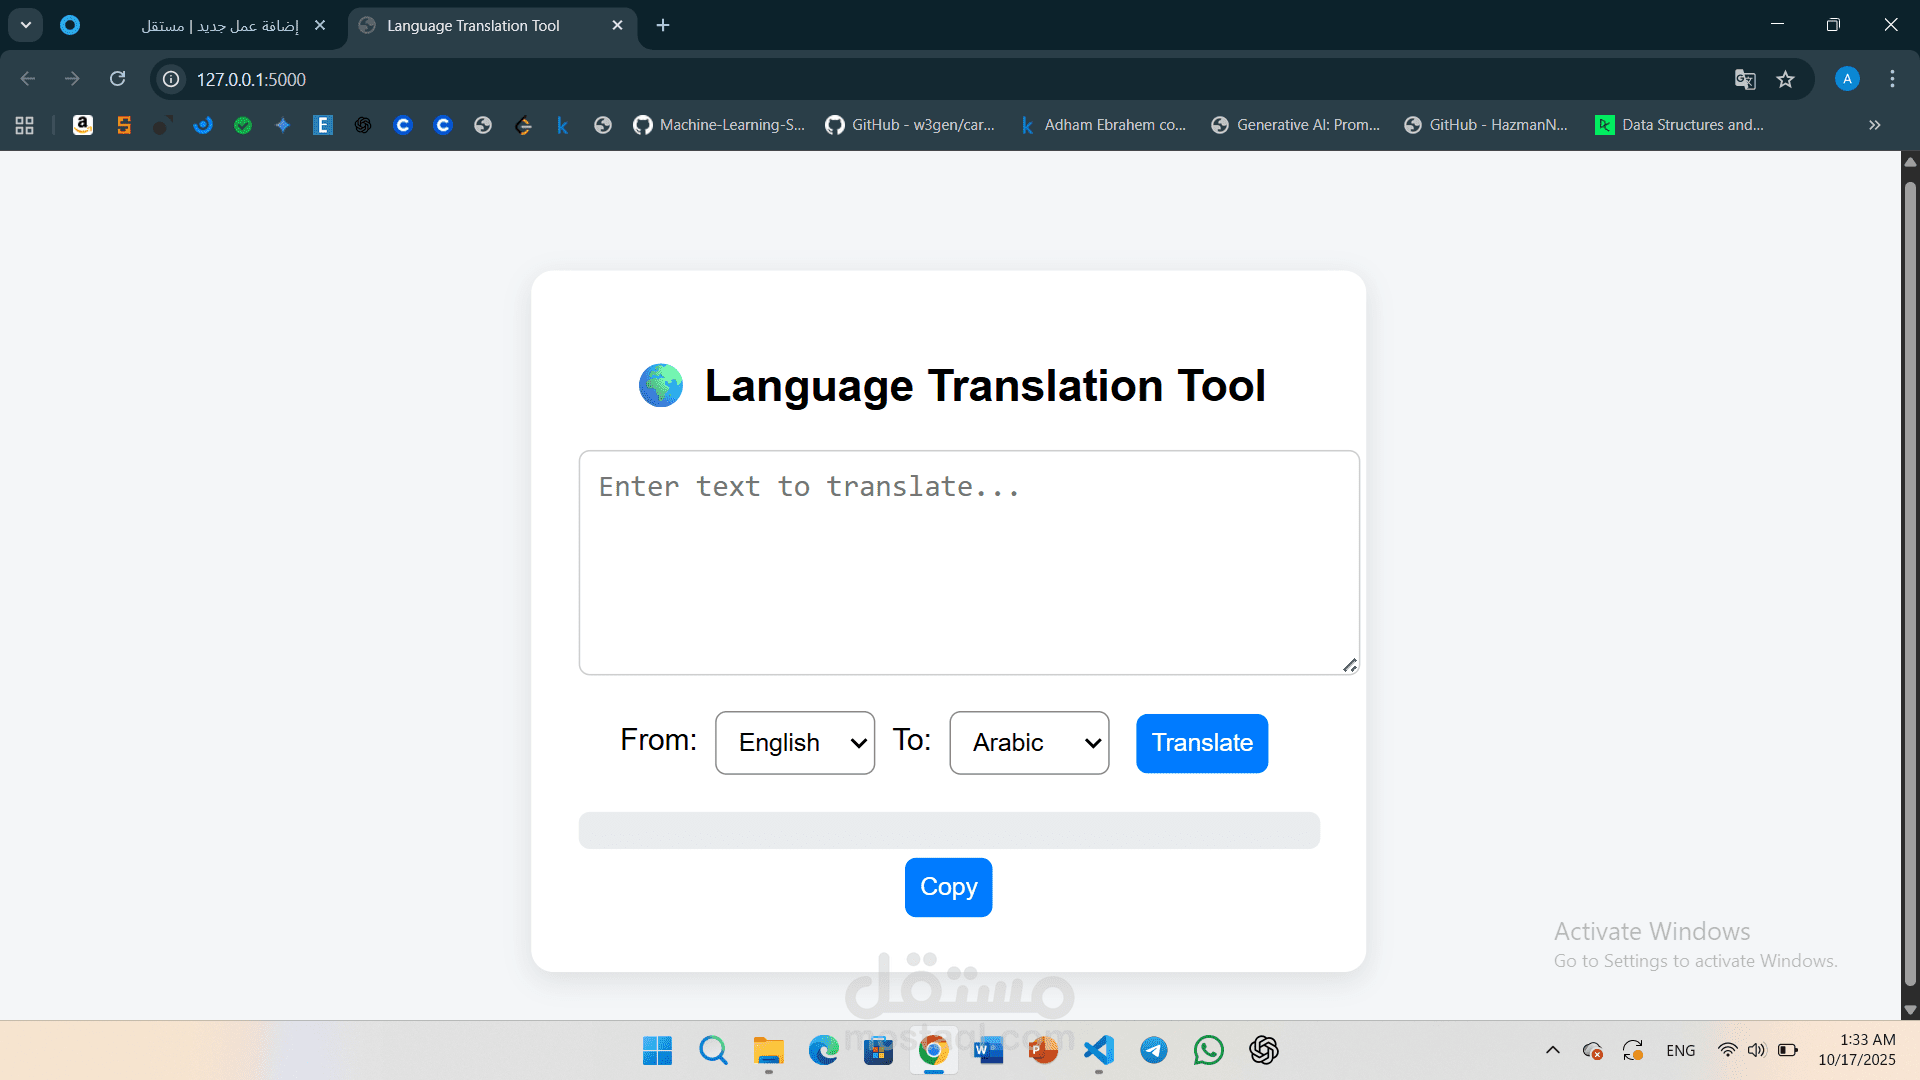Open the From language dropdown showing English

(795, 743)
